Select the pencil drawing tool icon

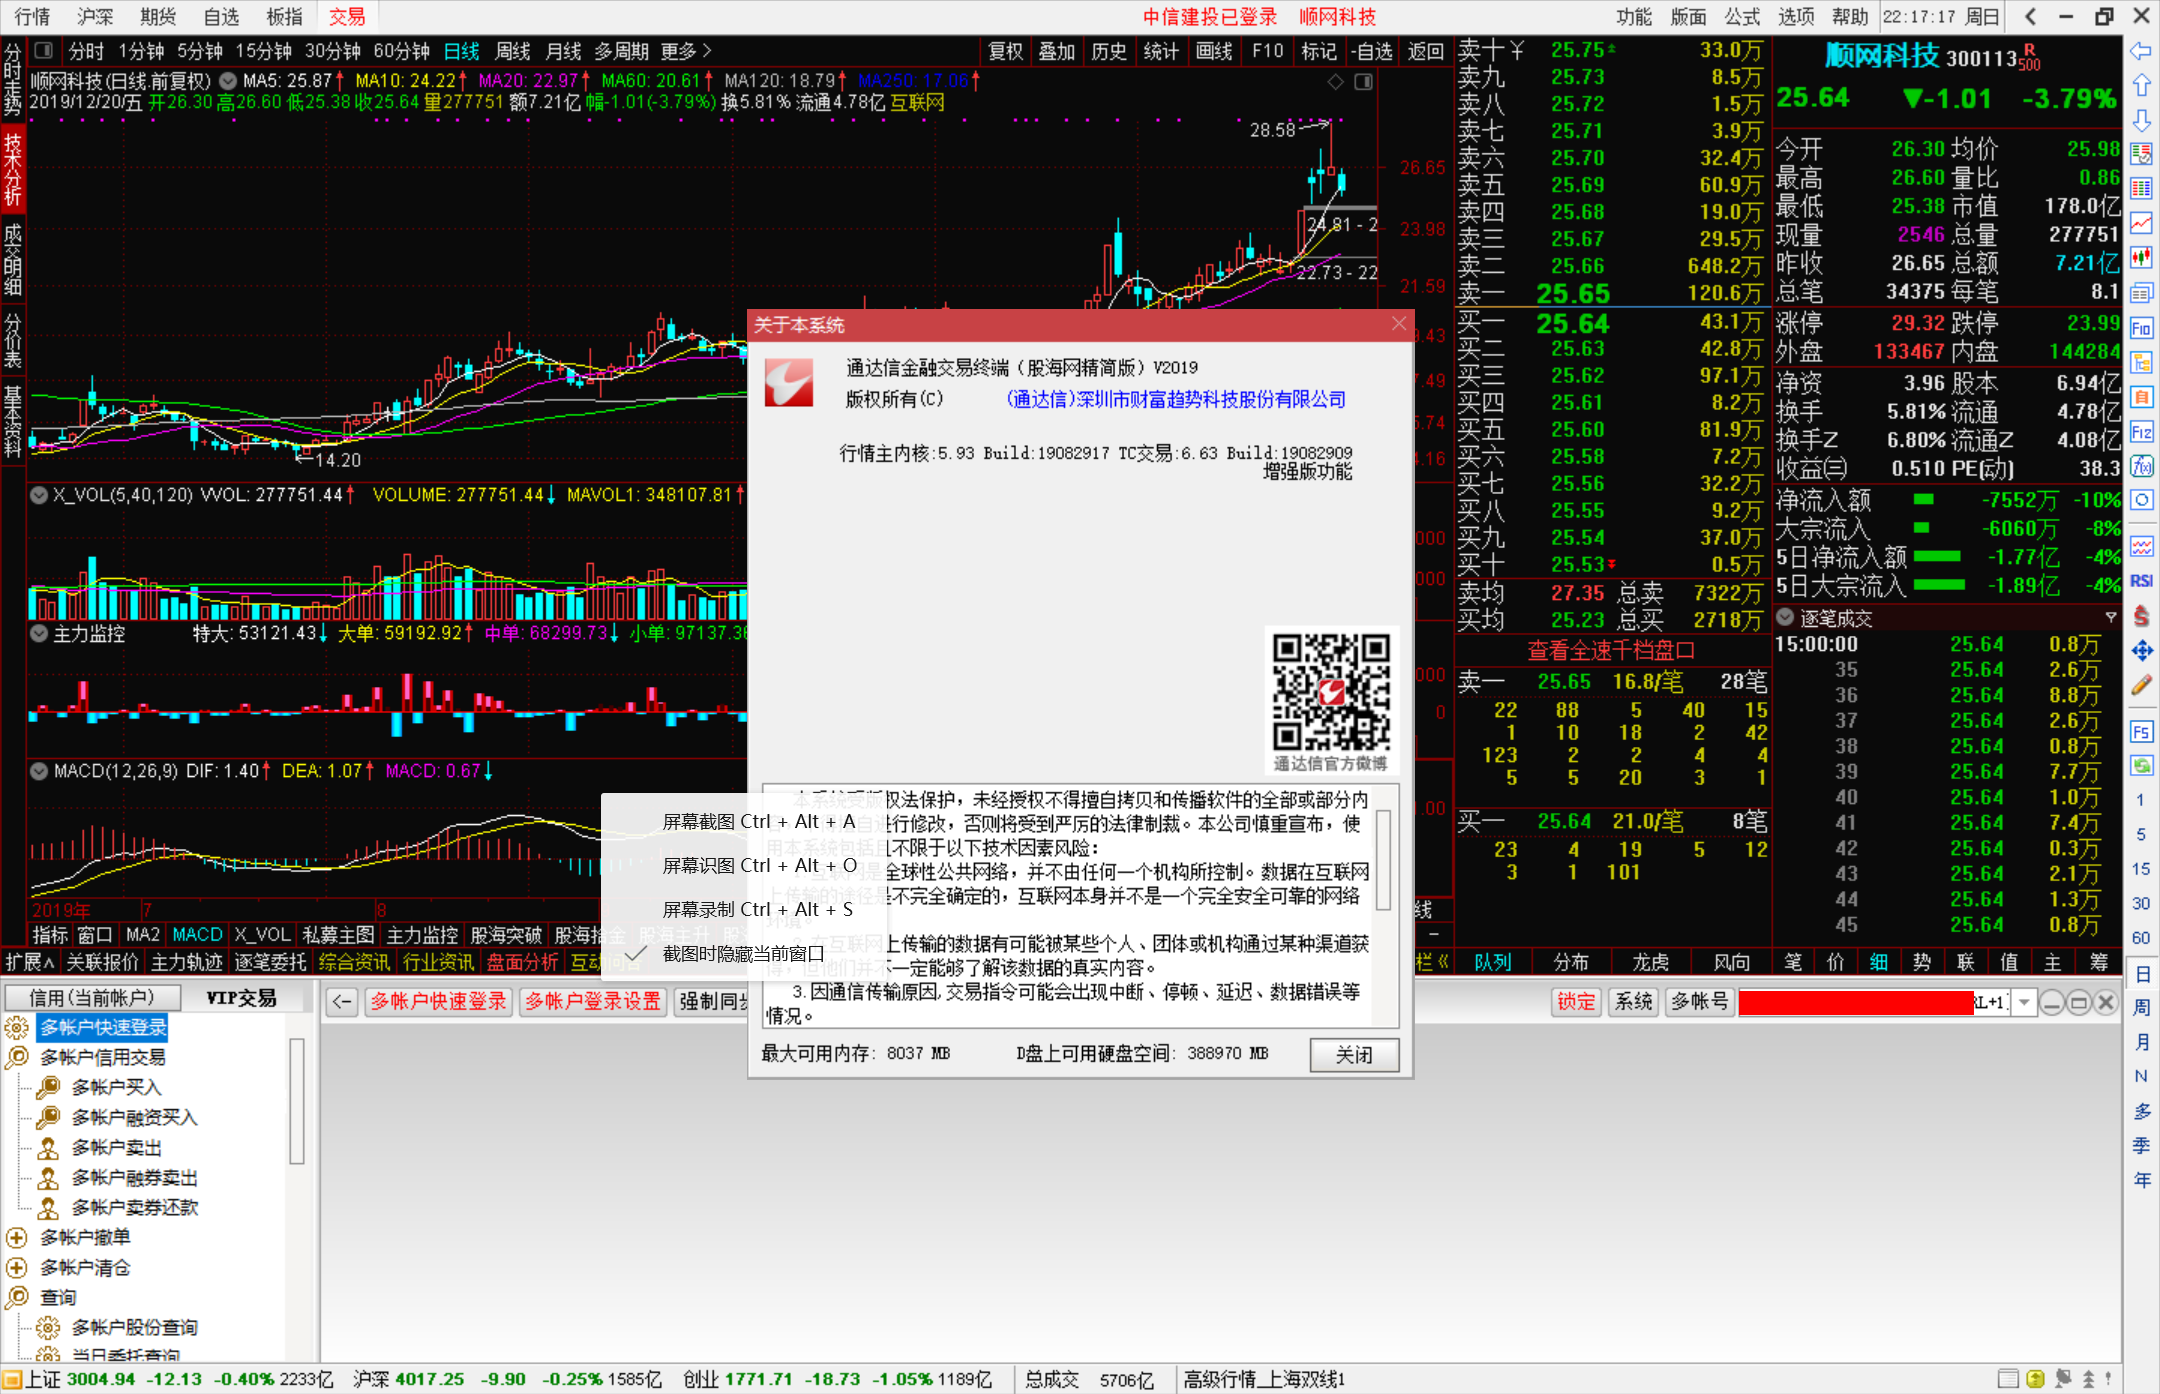click(x=2141, y=685)
